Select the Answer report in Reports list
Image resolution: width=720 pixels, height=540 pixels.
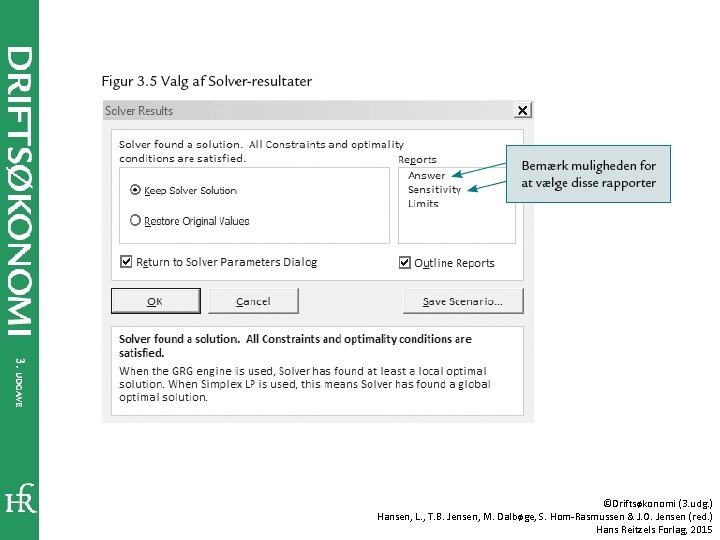point(426,175)
